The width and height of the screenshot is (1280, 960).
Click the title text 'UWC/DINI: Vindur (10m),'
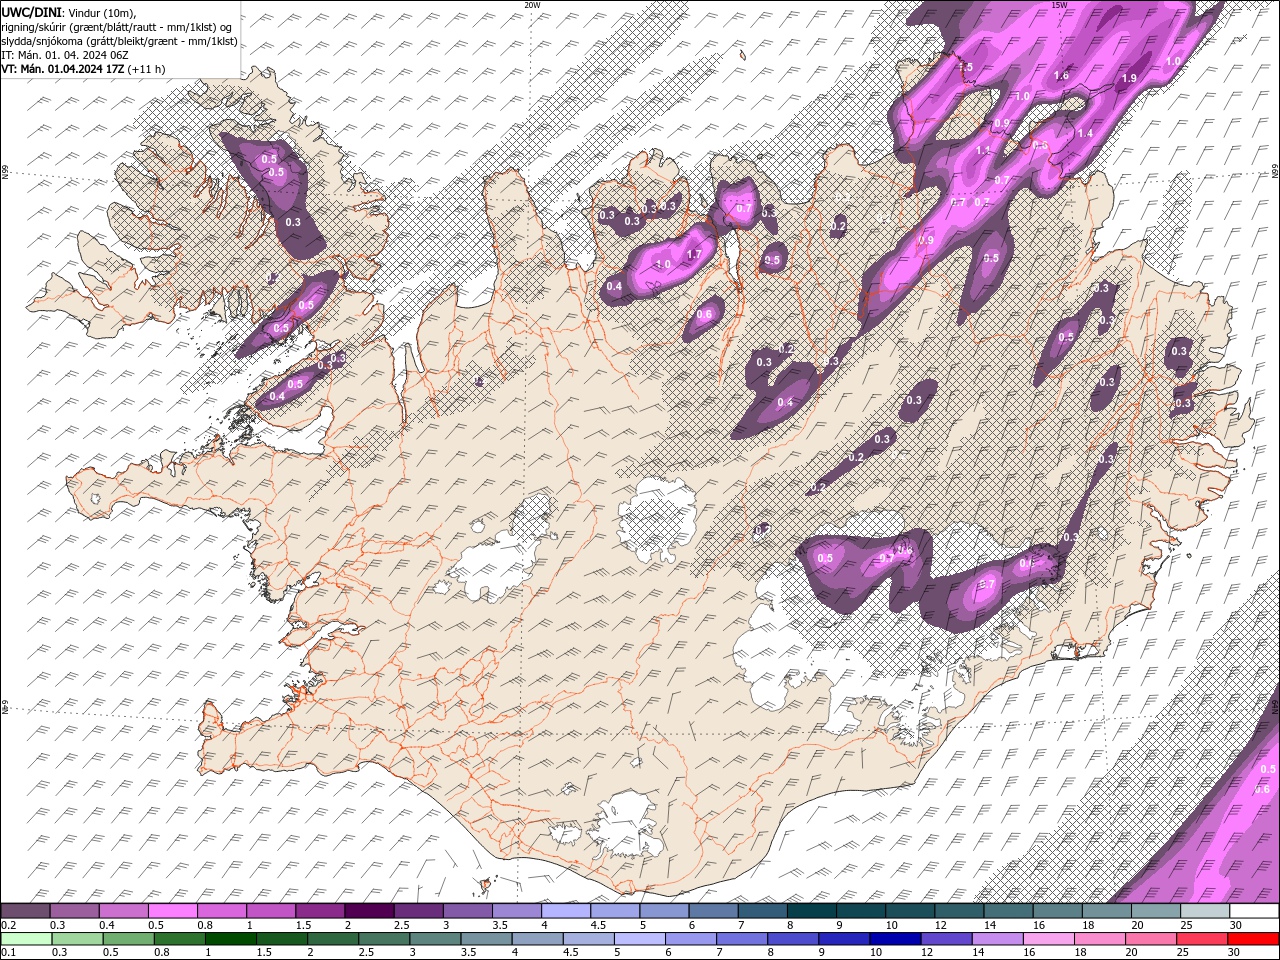[68, 11]
